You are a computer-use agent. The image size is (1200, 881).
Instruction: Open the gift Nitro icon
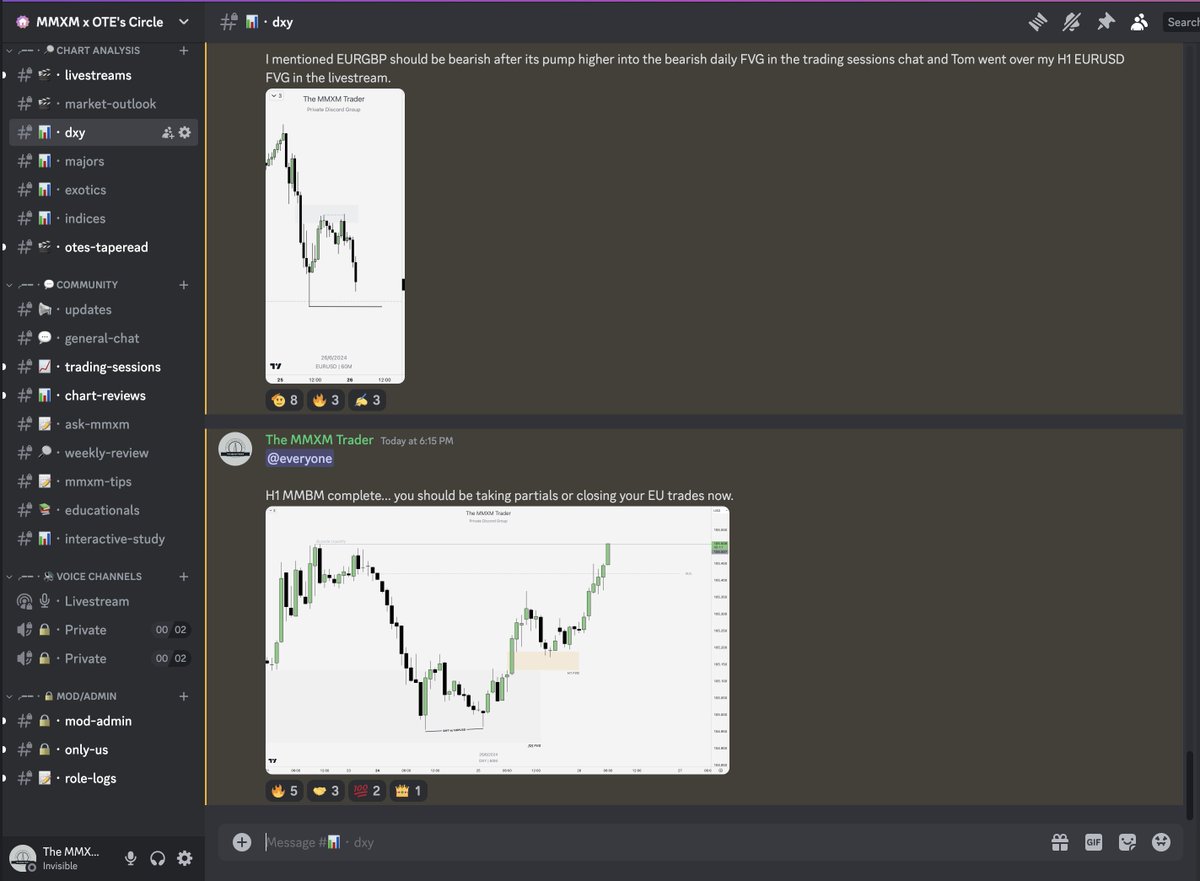click(x=1060, y=842)
